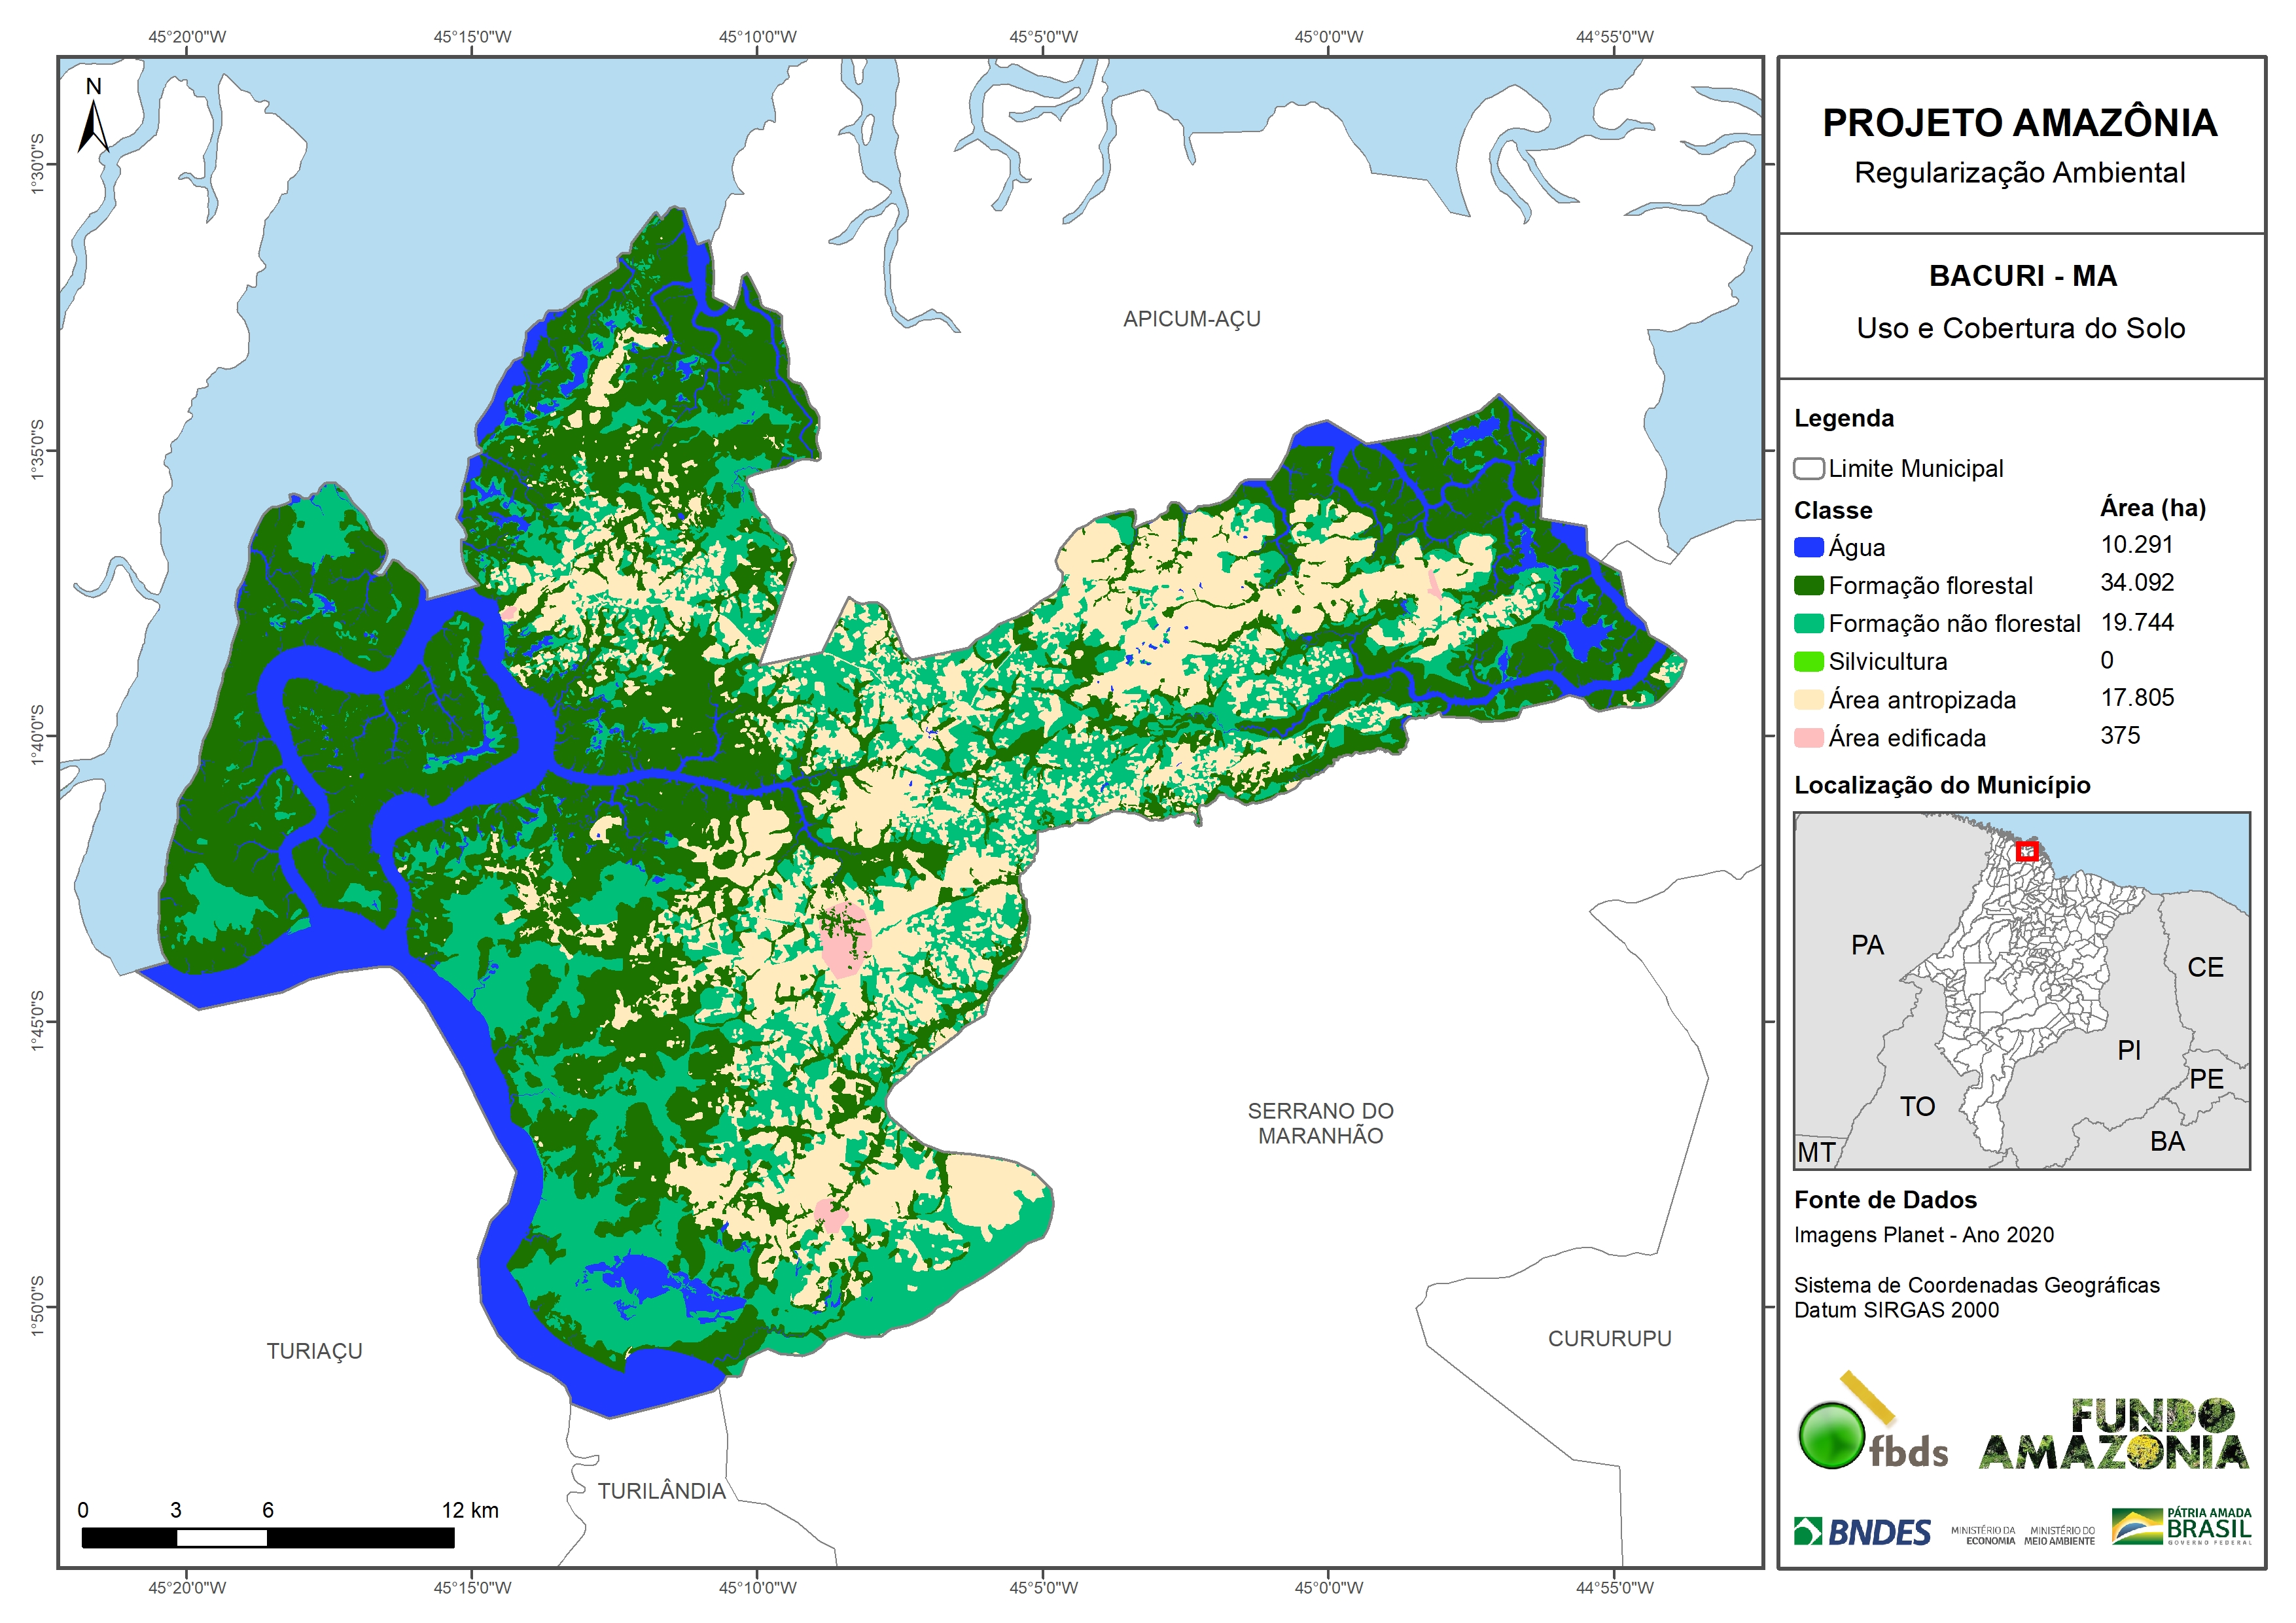Click the north arrow compass icon
The width and height of the screenshot is (2296, 1623).
[93, 125]
